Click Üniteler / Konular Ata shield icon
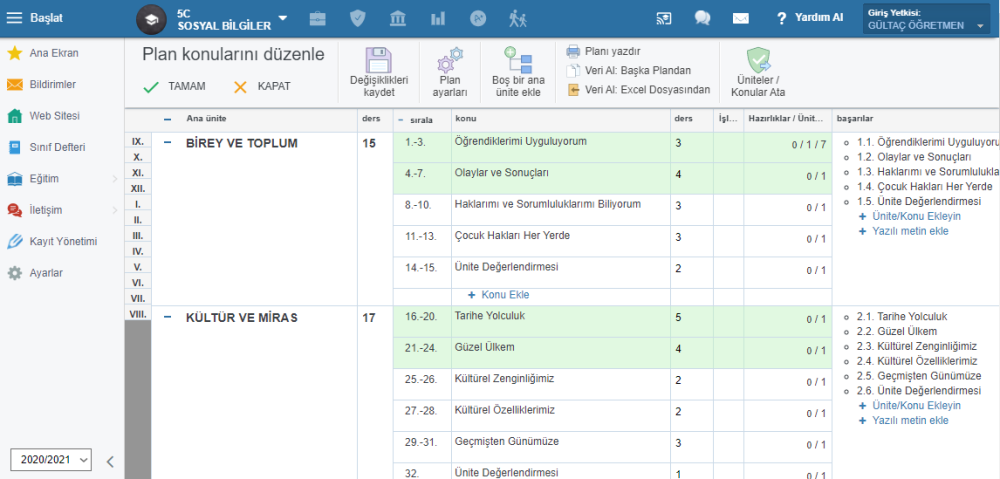 (x=758, y=72)
